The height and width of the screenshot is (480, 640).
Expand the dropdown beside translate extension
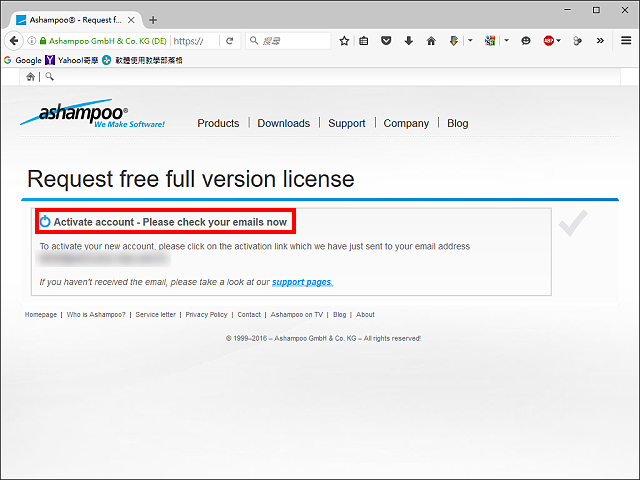(507, 40)
